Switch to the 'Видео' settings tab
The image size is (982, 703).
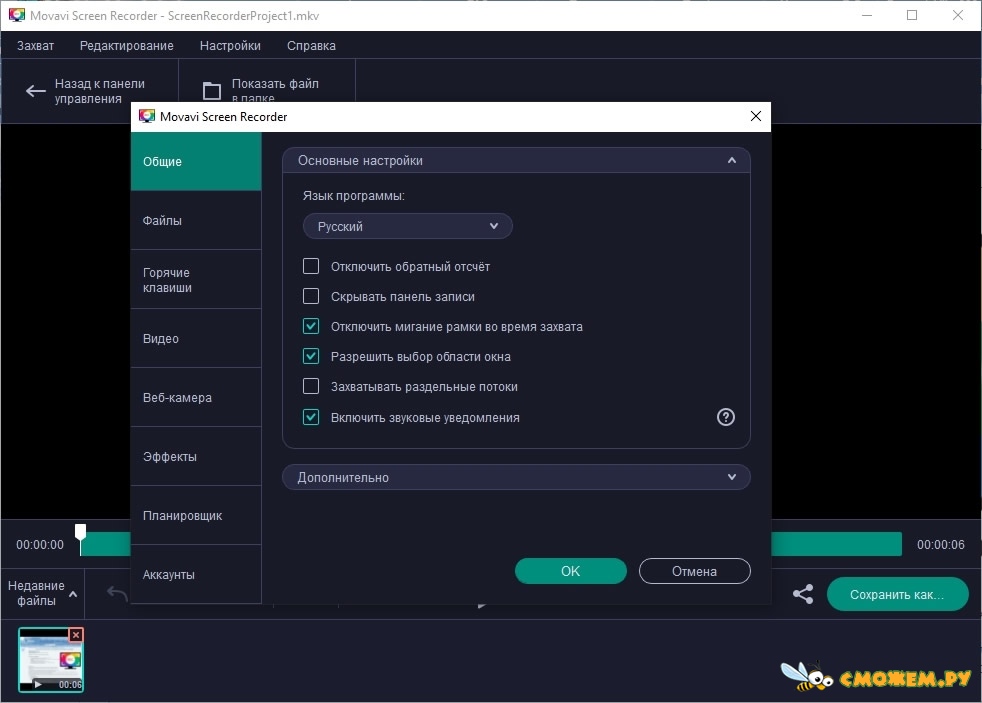(196, 339)
